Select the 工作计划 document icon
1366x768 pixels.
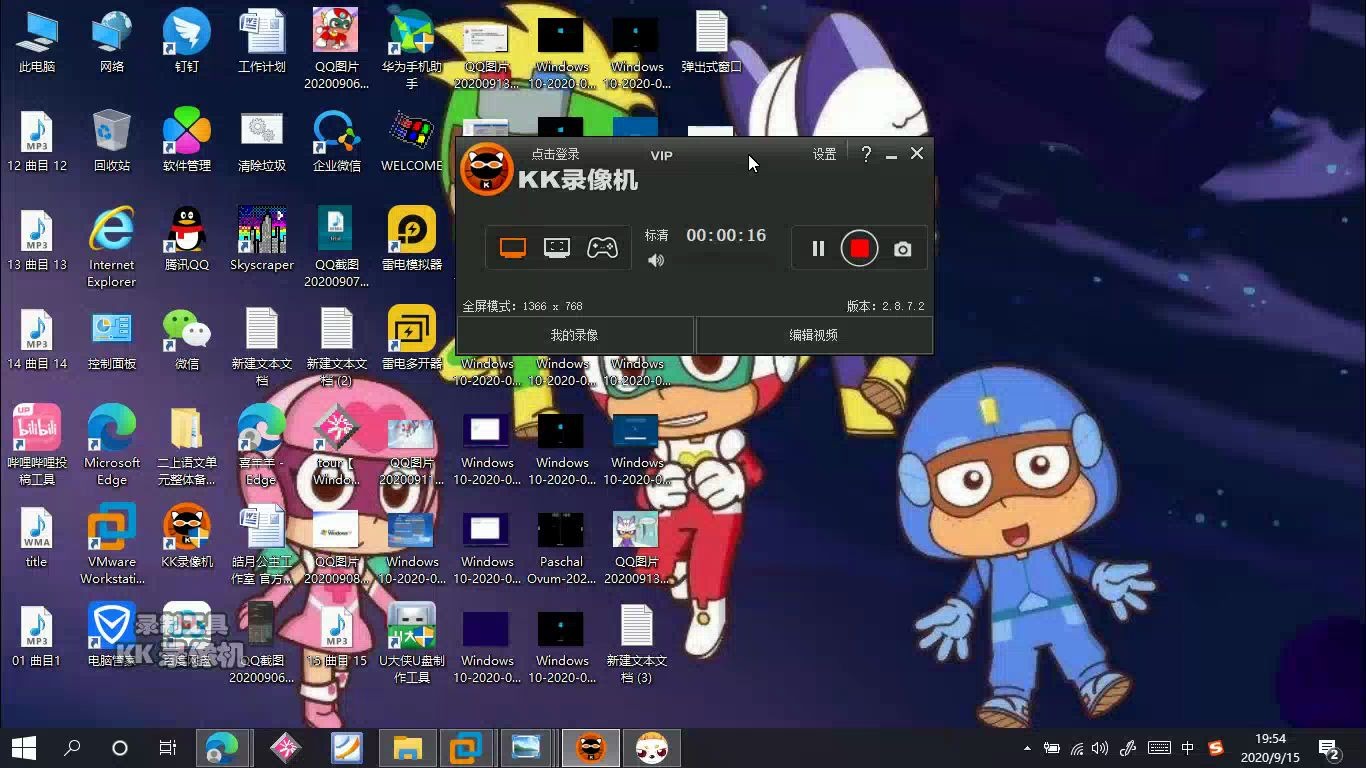point(262,43)
